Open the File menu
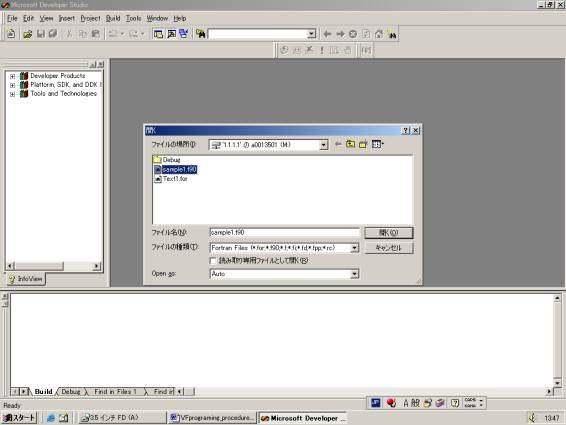 (x=12, y=18)
